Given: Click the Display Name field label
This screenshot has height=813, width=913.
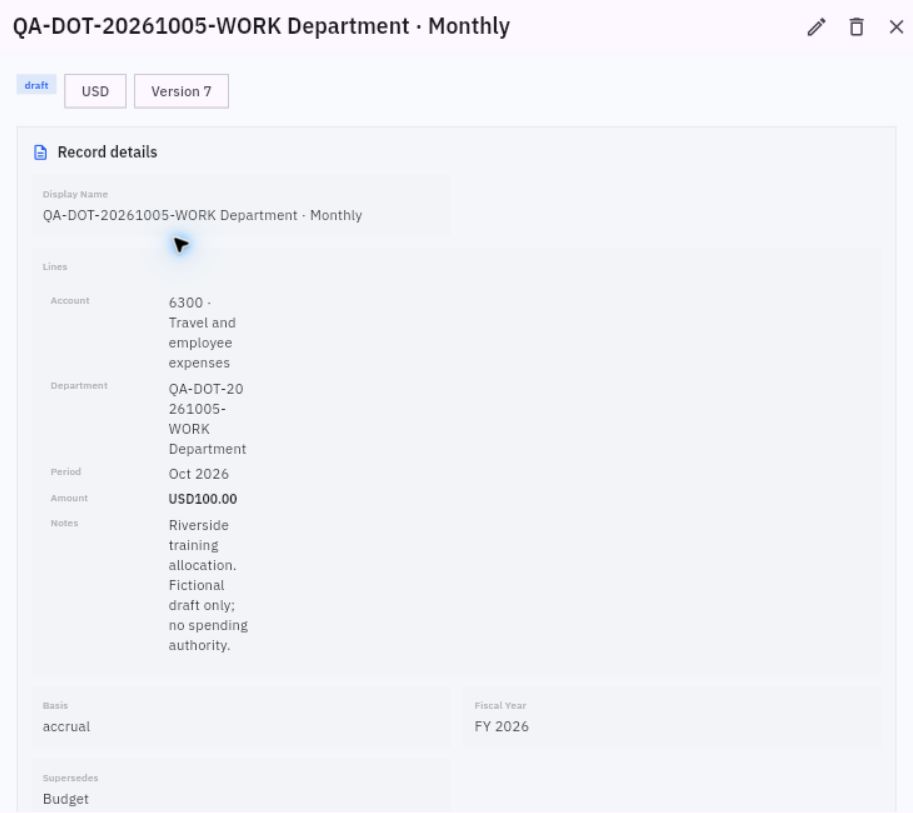Looking at the screenshot, I should coord(75,194).
